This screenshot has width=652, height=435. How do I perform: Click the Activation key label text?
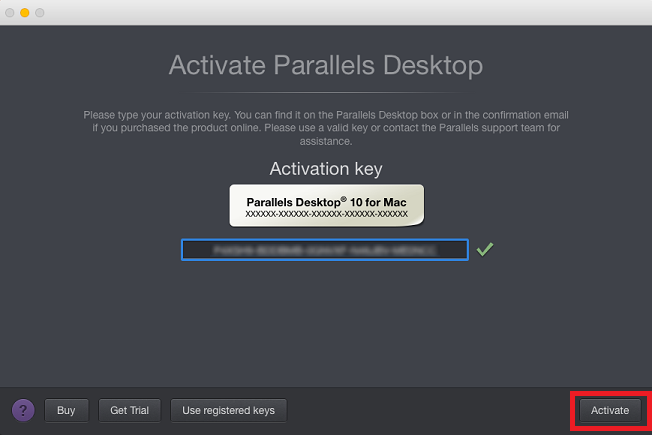[326, 169]
